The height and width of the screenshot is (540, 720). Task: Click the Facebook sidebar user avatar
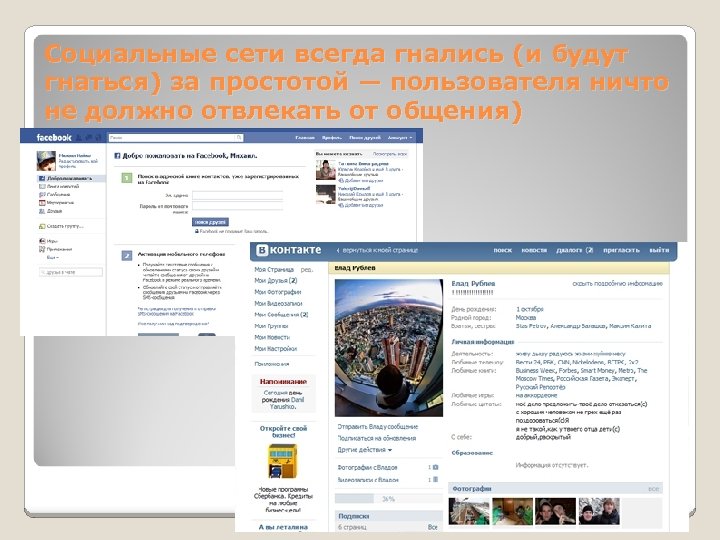click(x=46, y=161)
